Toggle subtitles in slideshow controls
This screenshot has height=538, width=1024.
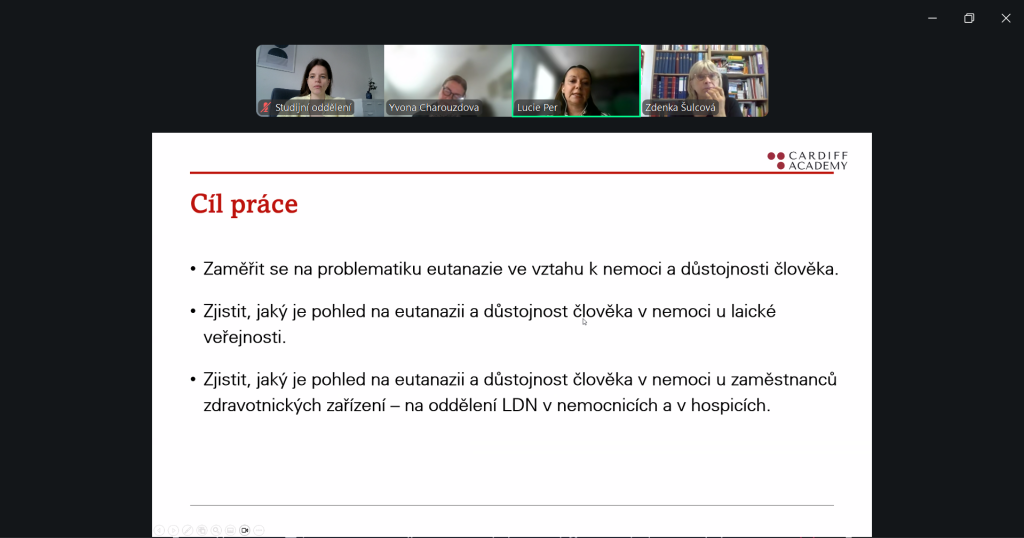pyautogui.click(x=231, y=530)
